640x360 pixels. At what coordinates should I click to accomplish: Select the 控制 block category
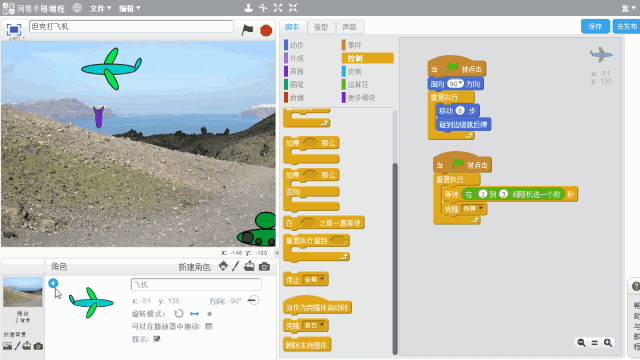tap(367, 58)
